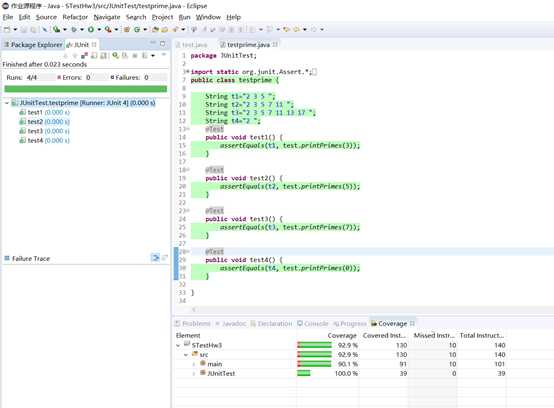This screenshot has width=554, height=408.
Task: Select test2 in the JUnit results
Action: tap(45, 122)
